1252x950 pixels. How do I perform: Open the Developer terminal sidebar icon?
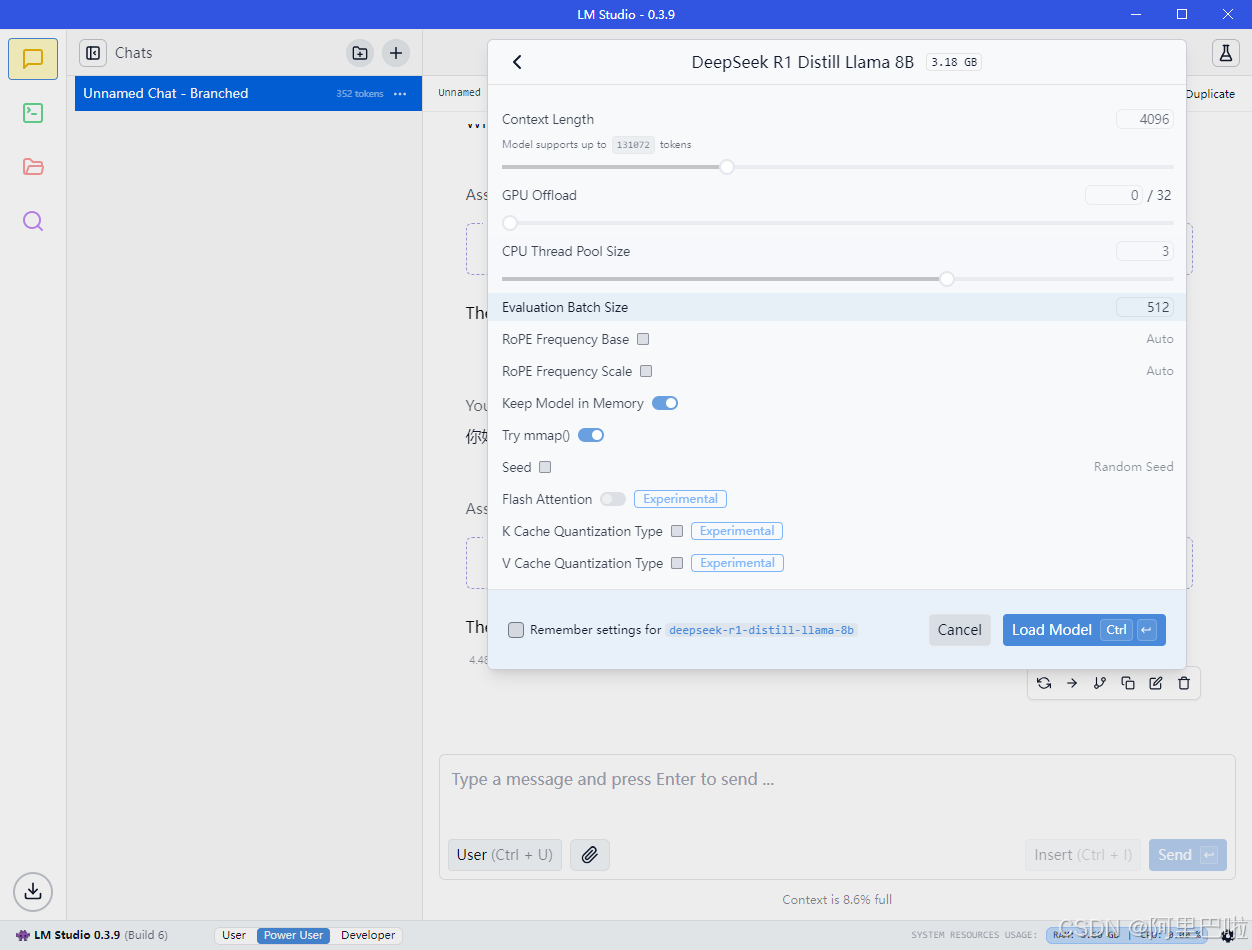click(33, 113)
